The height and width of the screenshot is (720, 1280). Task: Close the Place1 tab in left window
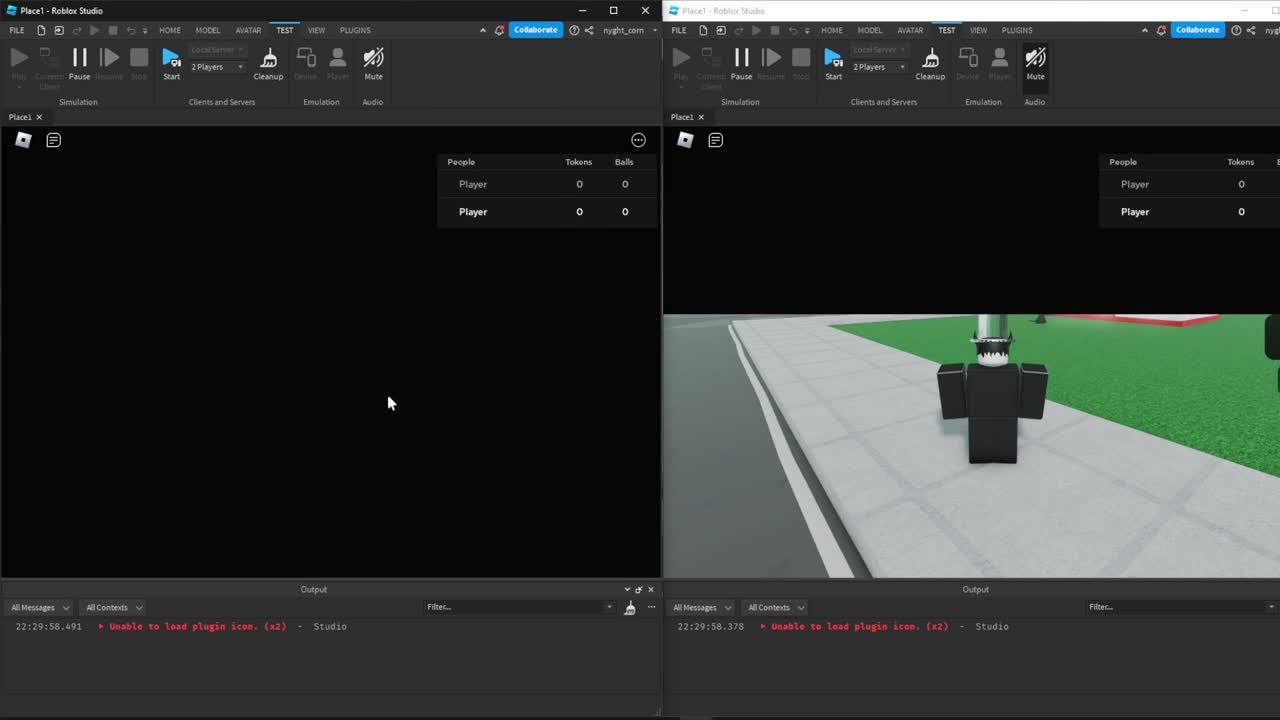click(x=39, y=117)
